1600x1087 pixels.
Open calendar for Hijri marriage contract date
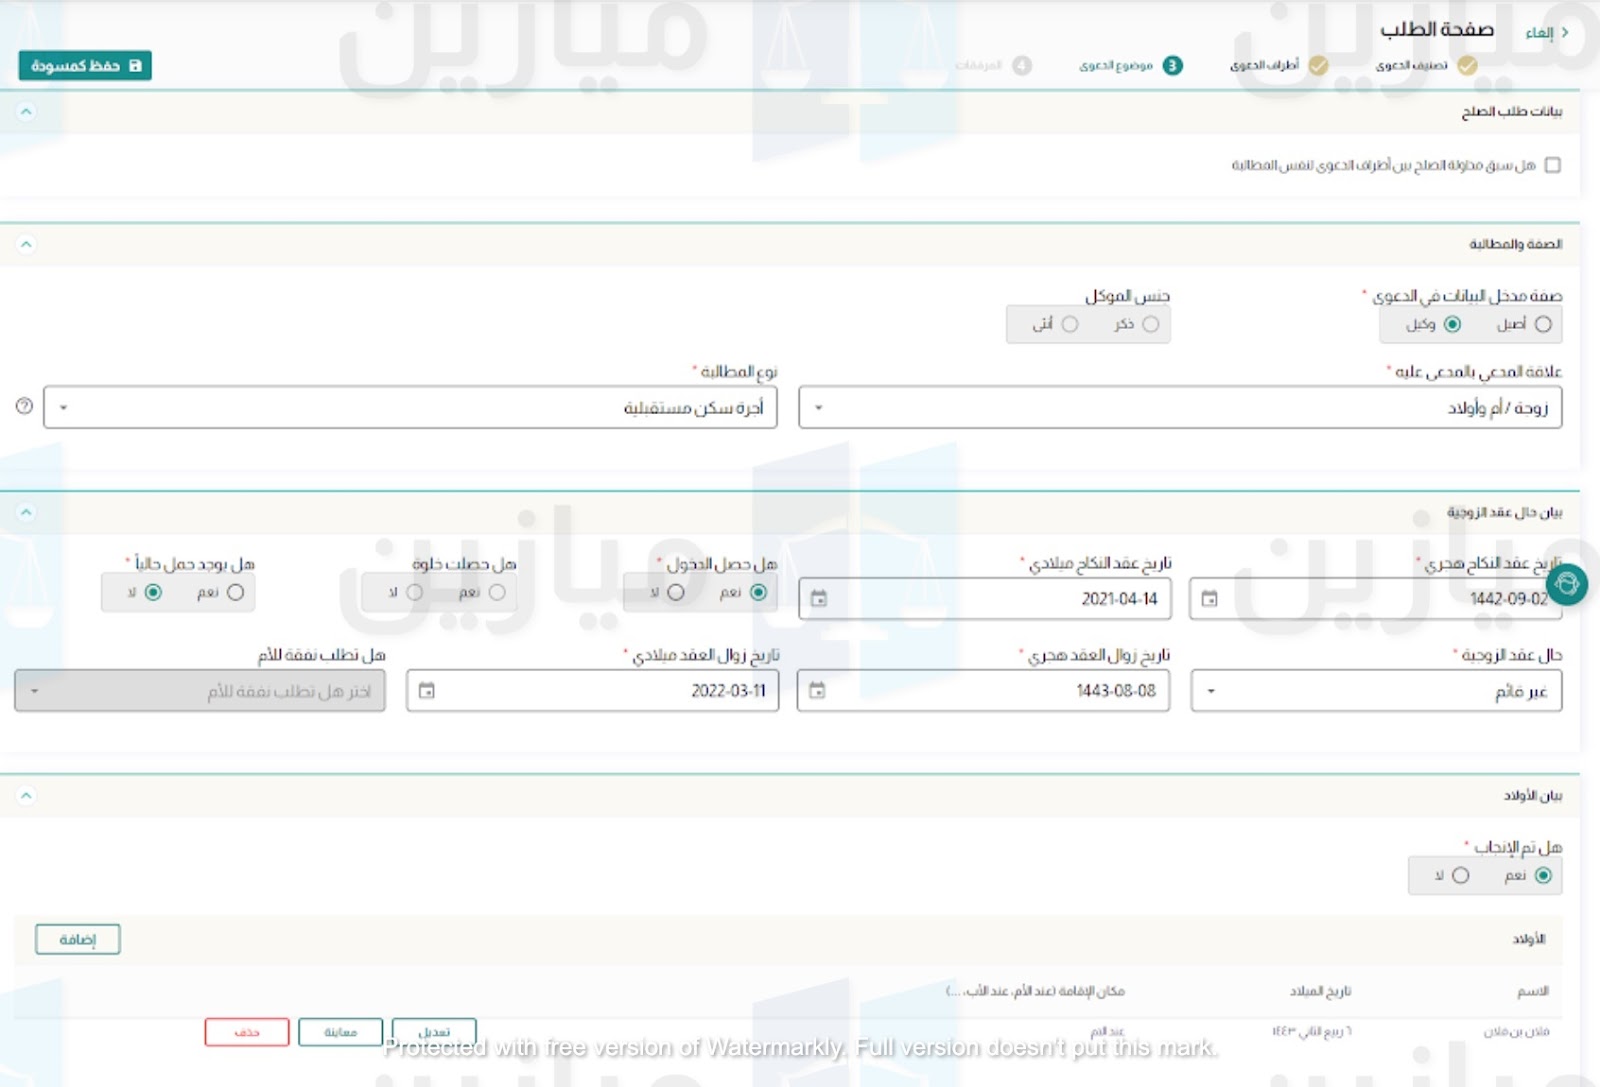(1209, 599)
